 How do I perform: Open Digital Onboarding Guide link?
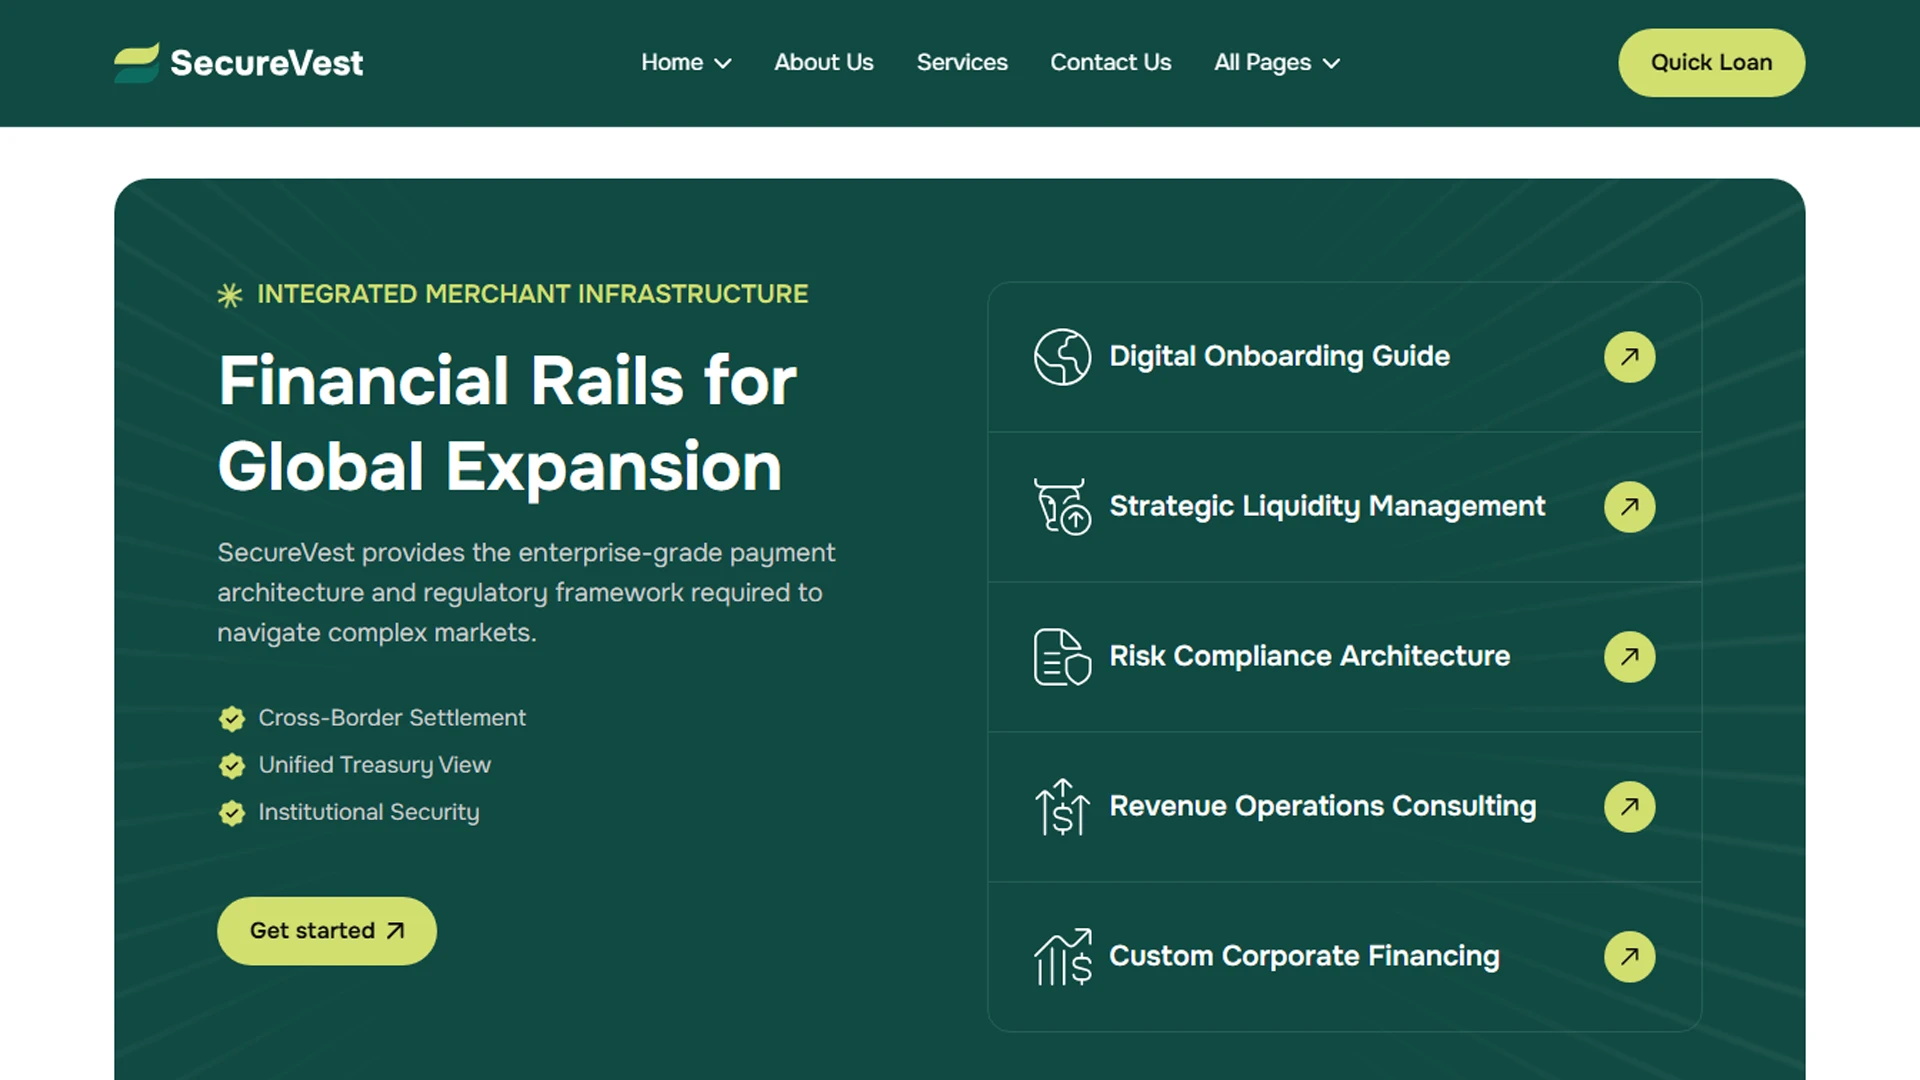coord(1279,356)
